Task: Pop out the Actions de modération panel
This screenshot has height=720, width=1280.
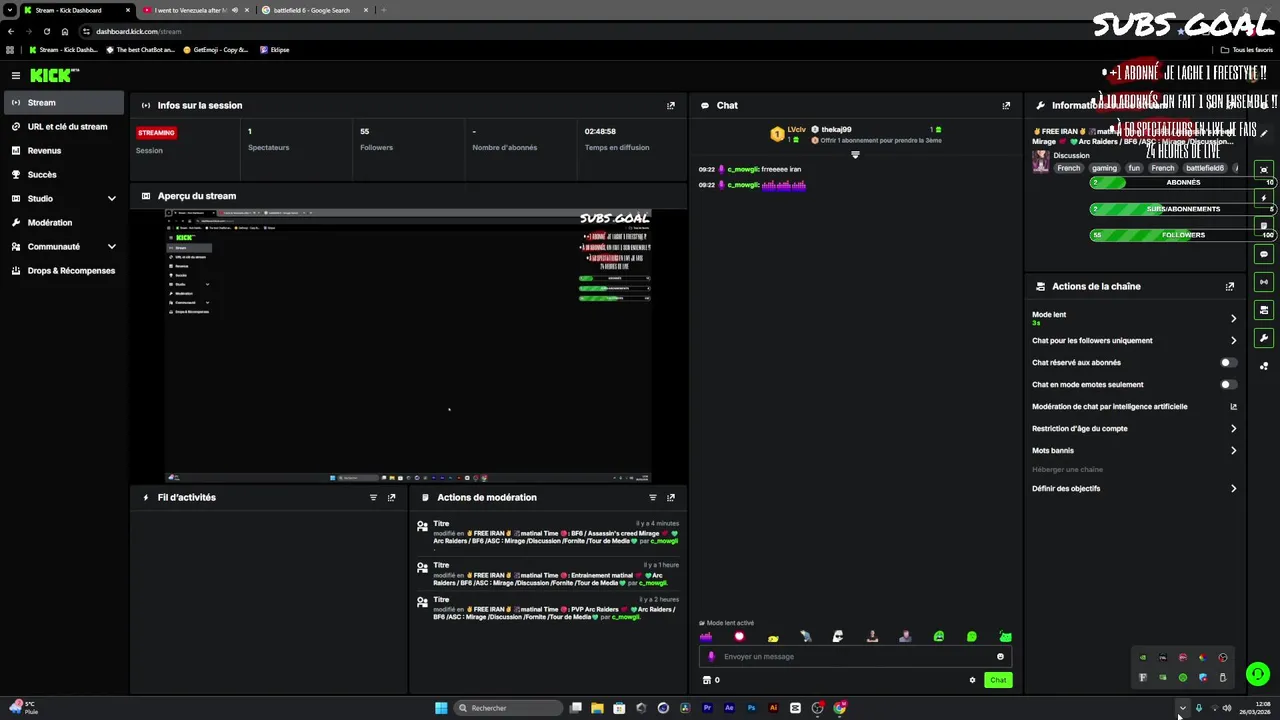Action: (671, 497)
